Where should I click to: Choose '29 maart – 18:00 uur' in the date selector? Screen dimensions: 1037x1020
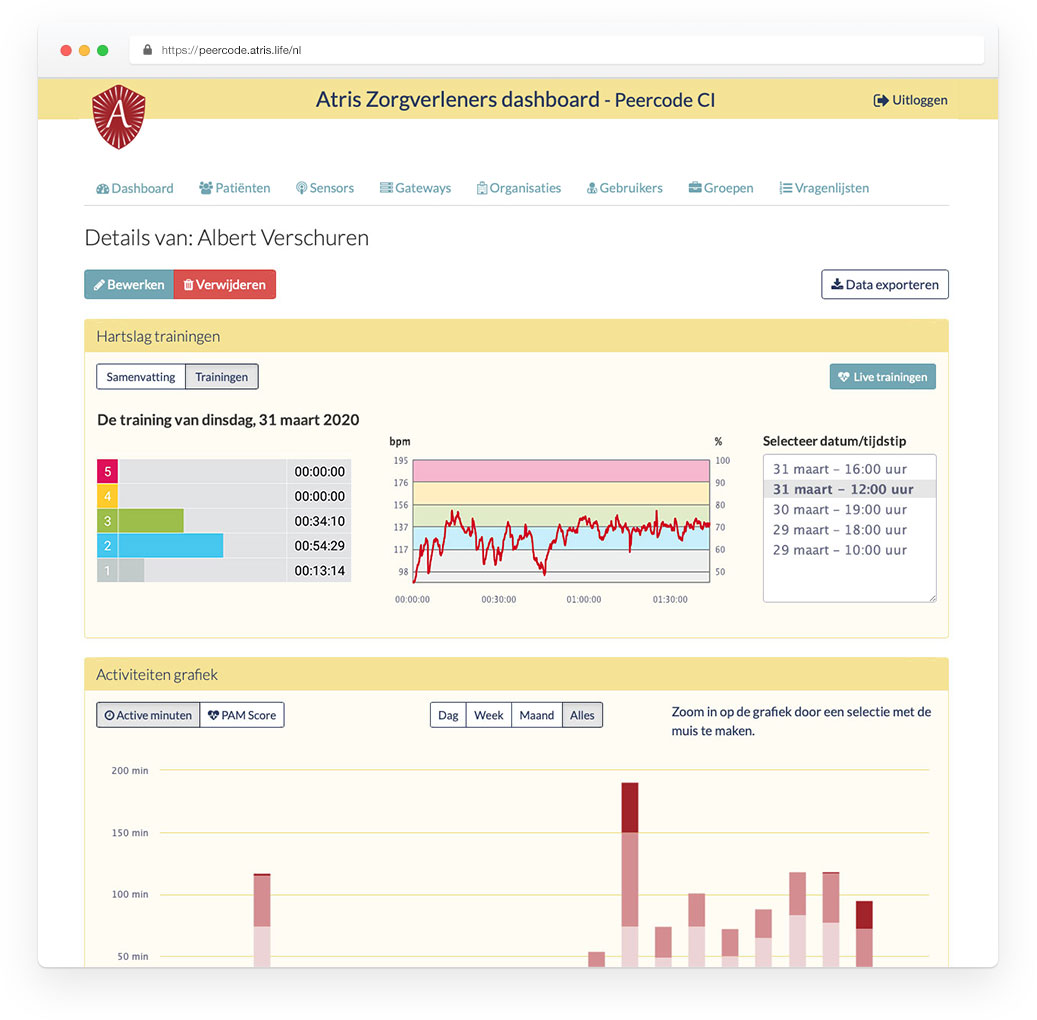point(848,530)
